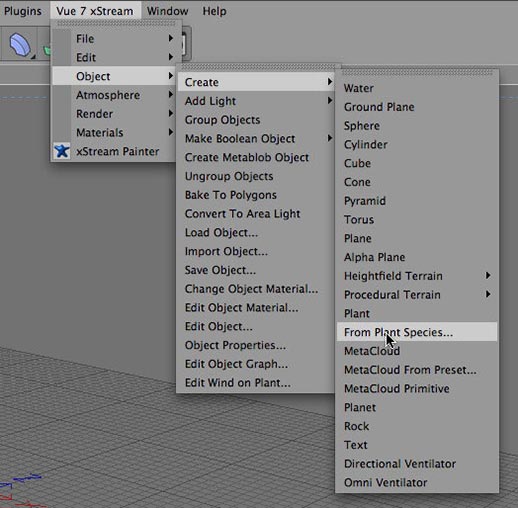Open the Materials submenu

click(114, 133)
